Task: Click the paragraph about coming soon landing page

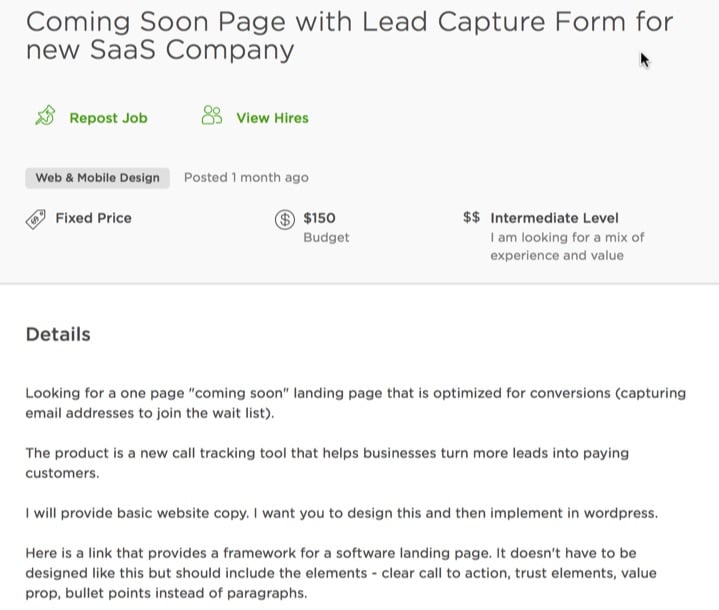Action: point(355,403)
